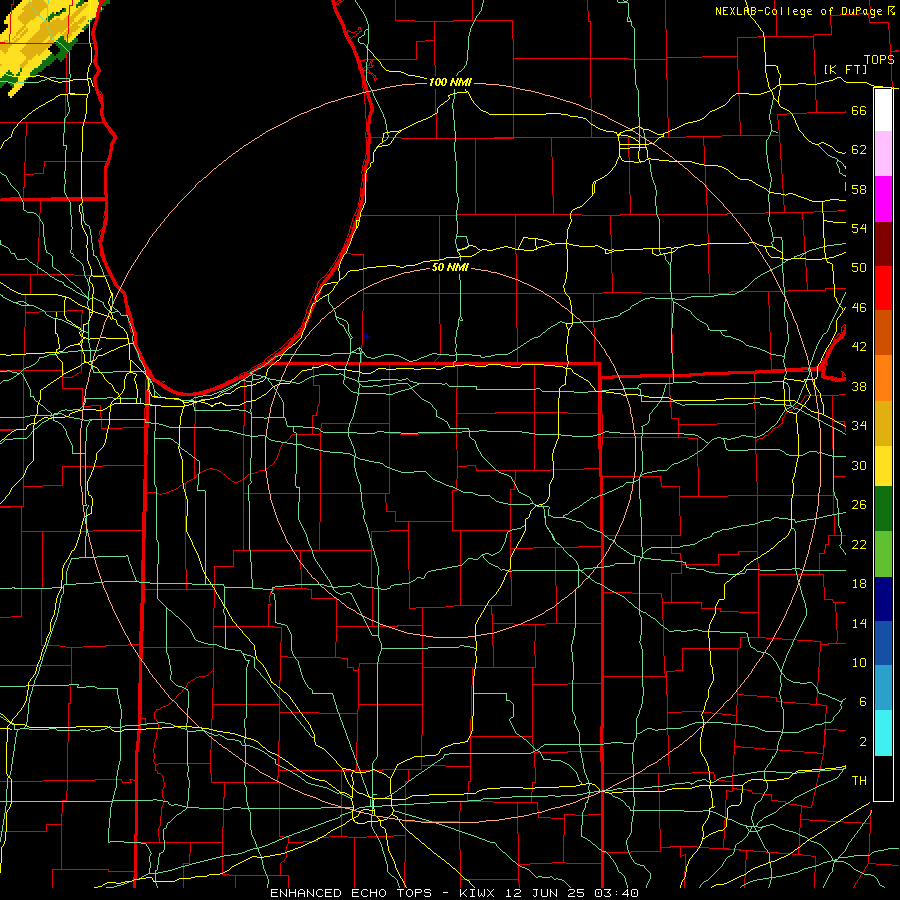Screen dimensions: 900x900
Task: Click the yellow legend swatch
Action: coord(883,466)
